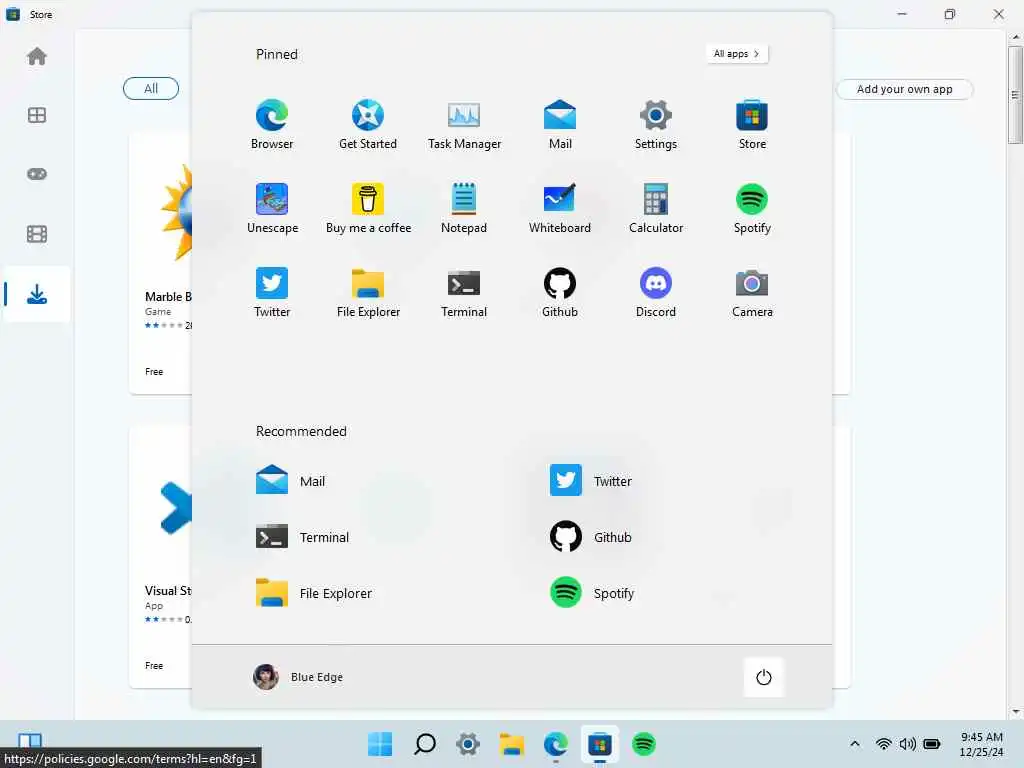1024x768 pixels.
Task: Open File Explorer from the taskbar
Action: coord(512,743)
